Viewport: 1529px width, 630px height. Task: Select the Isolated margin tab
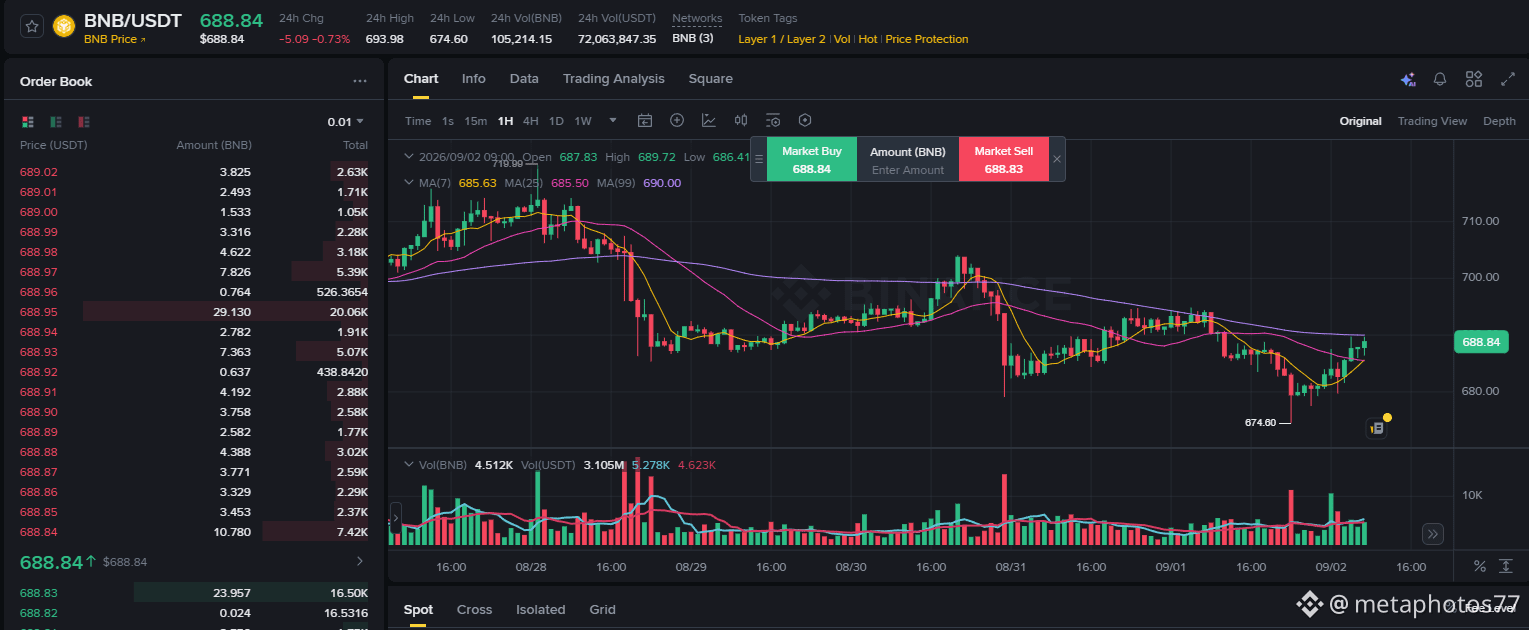click(x=540, y=610)
